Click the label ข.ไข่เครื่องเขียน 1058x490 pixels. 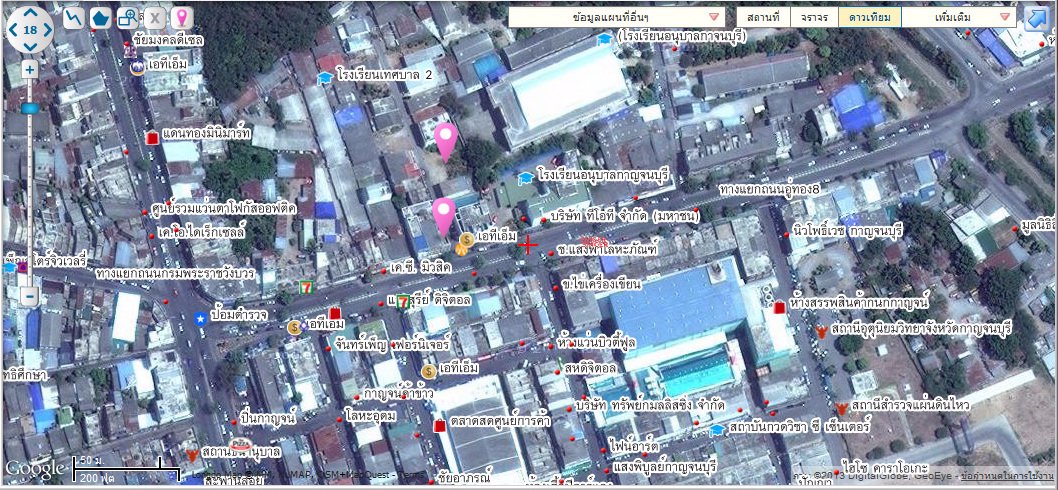pos(601,283)
